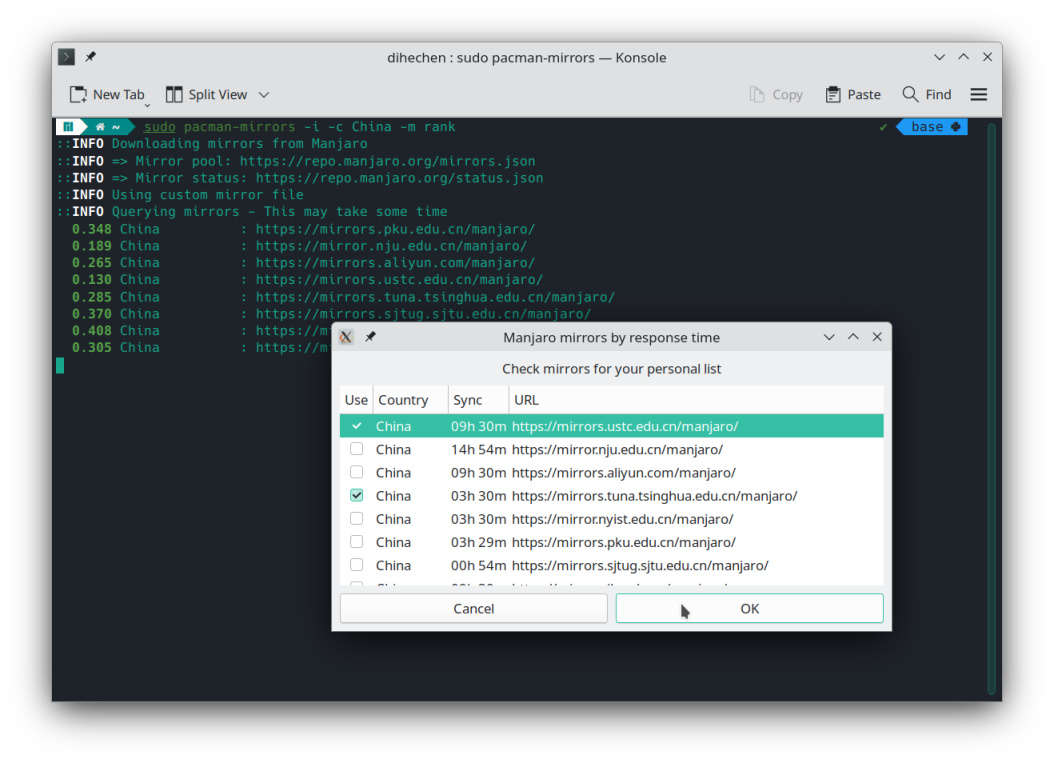Expand the Split View dropdown chevron
Screen dimensions: 1054x763
[x=264, y=95]
